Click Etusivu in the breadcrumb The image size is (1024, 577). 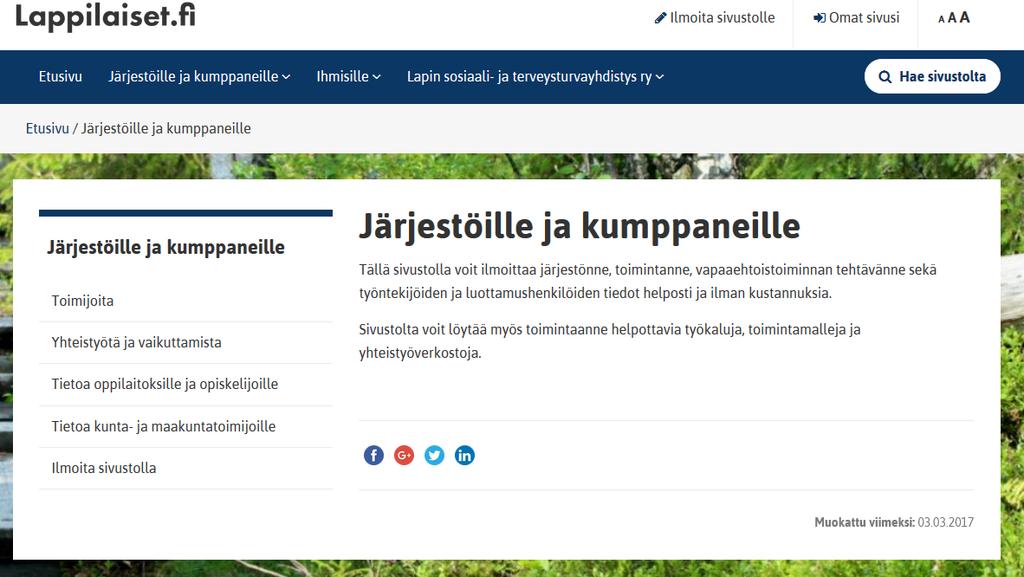pos(47,129)
